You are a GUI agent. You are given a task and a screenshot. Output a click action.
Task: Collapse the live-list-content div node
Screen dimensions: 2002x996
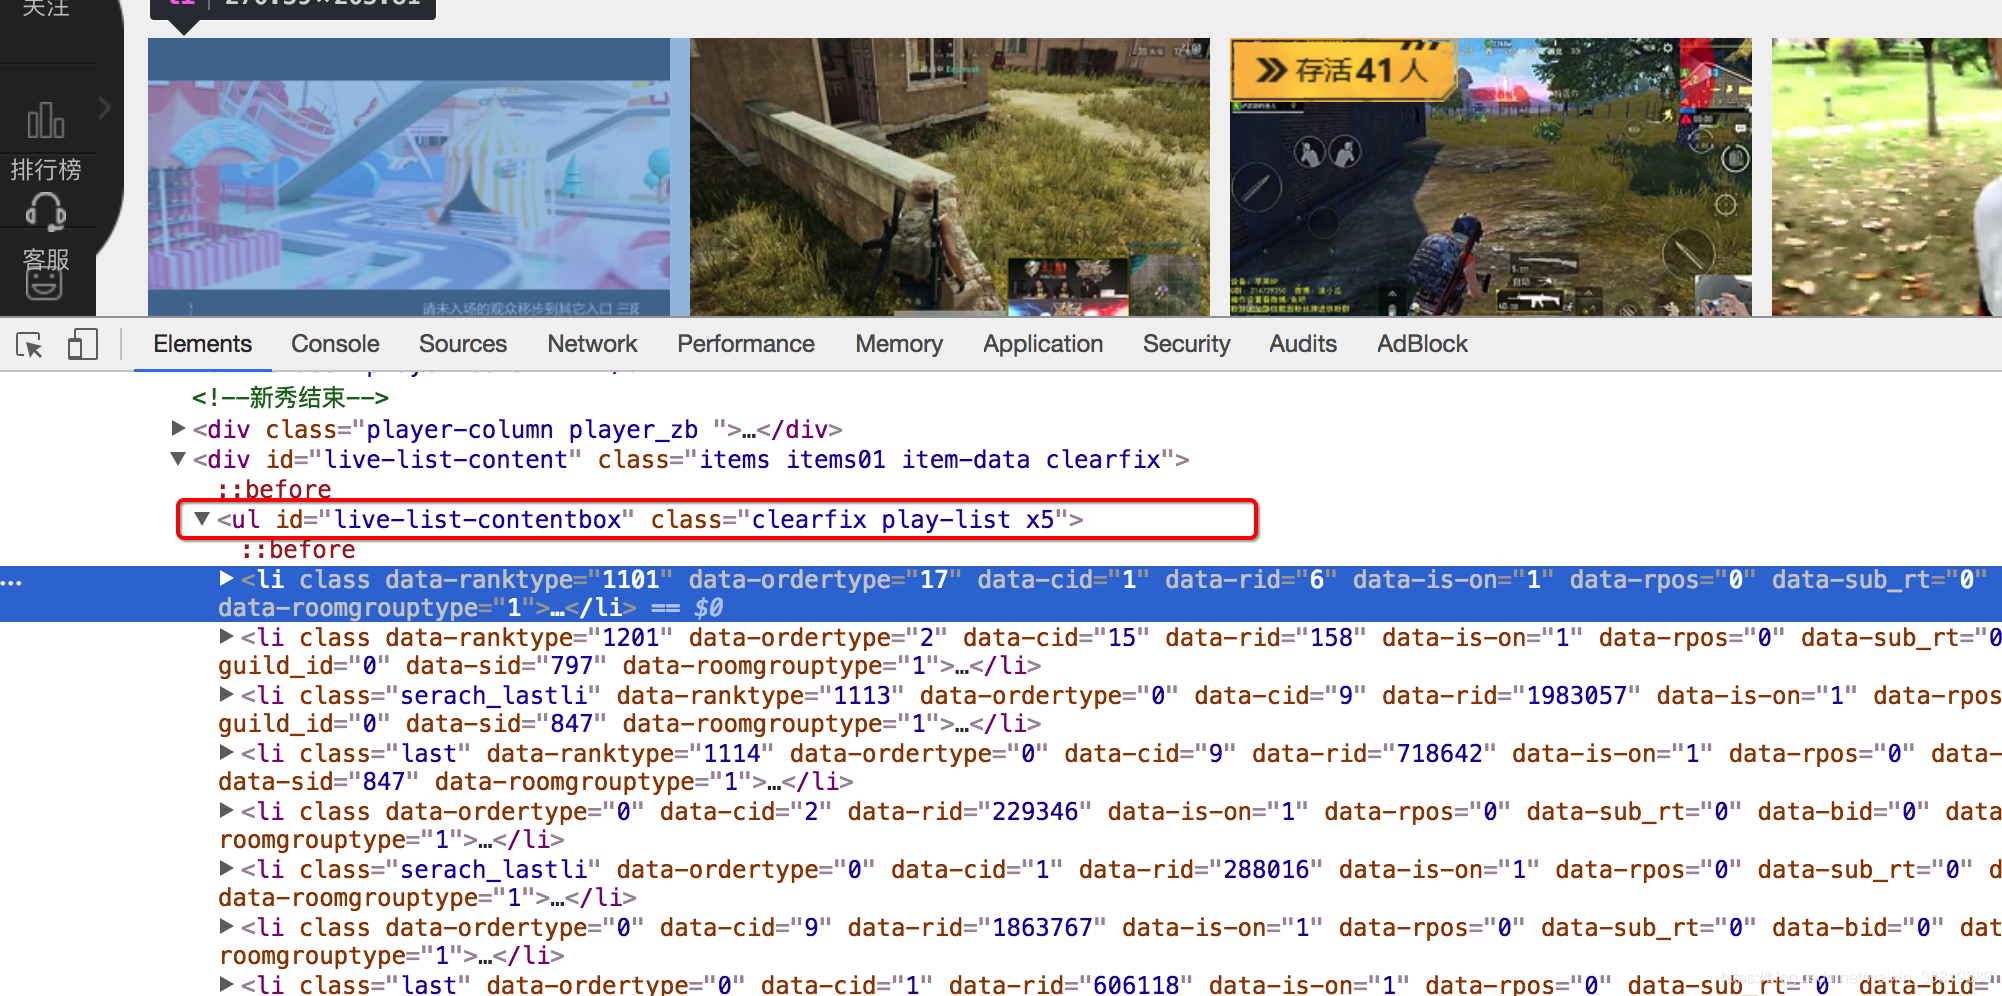(179, 459)
